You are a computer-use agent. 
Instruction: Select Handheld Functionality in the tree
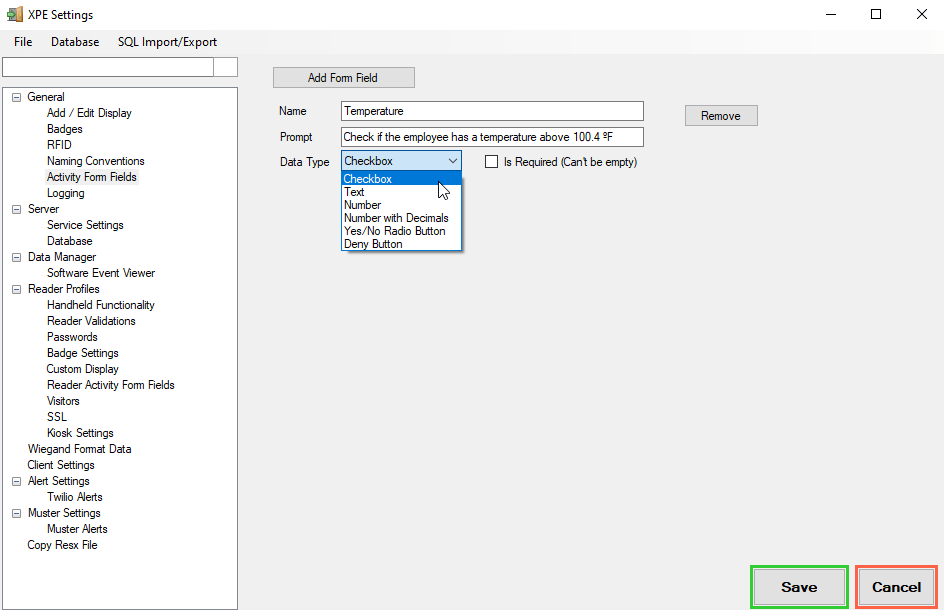101,305
